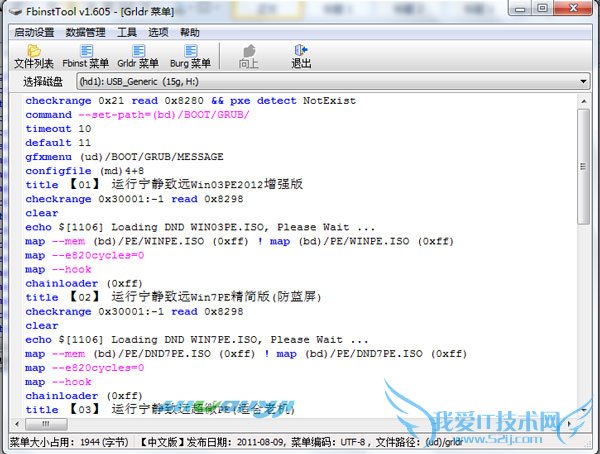The height and width of the screenshot is (454, 600).
Task: Select the Grldr 菜单 toolbar icon
Action: pyautogui.click(x=138, y=57)
